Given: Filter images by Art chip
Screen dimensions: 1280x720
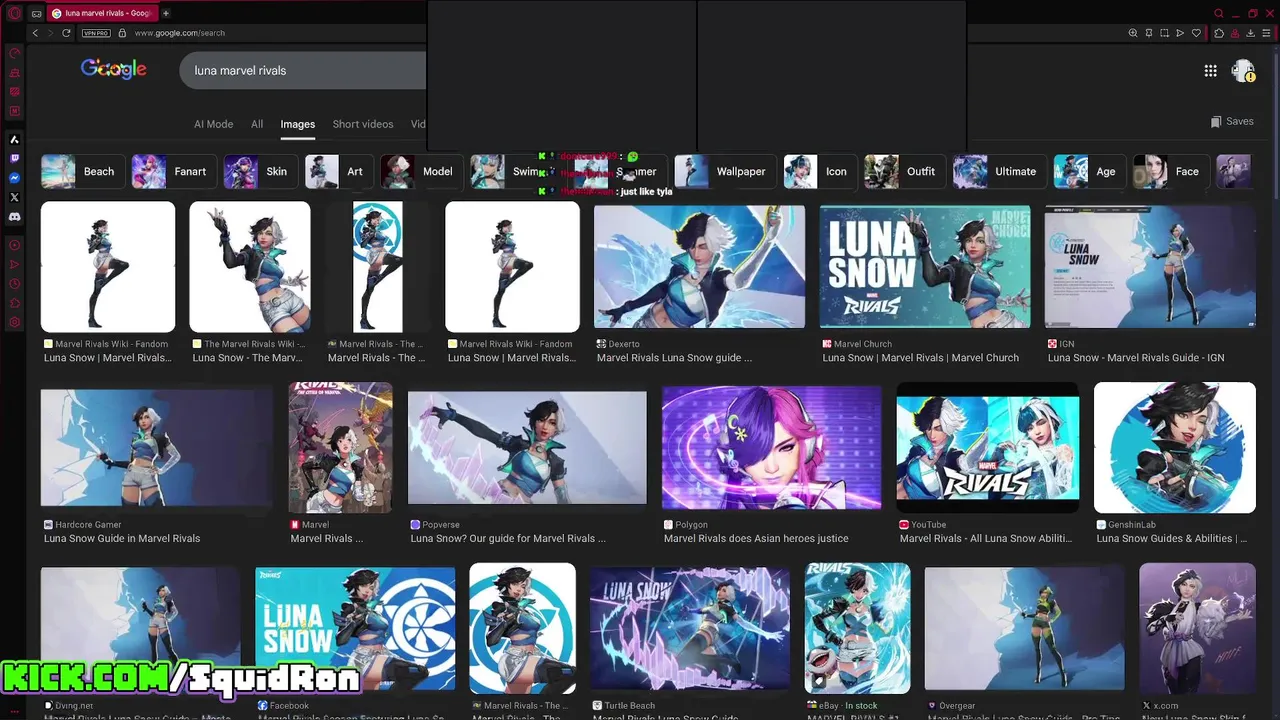Looking at the screenshot, I should [339, 171].
